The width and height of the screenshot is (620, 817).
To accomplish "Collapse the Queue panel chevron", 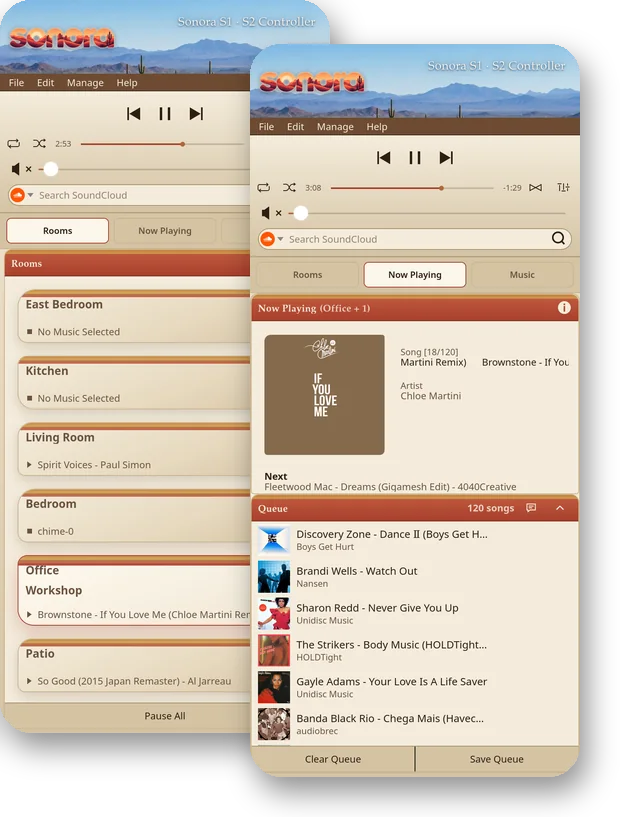I will point(560,507).
